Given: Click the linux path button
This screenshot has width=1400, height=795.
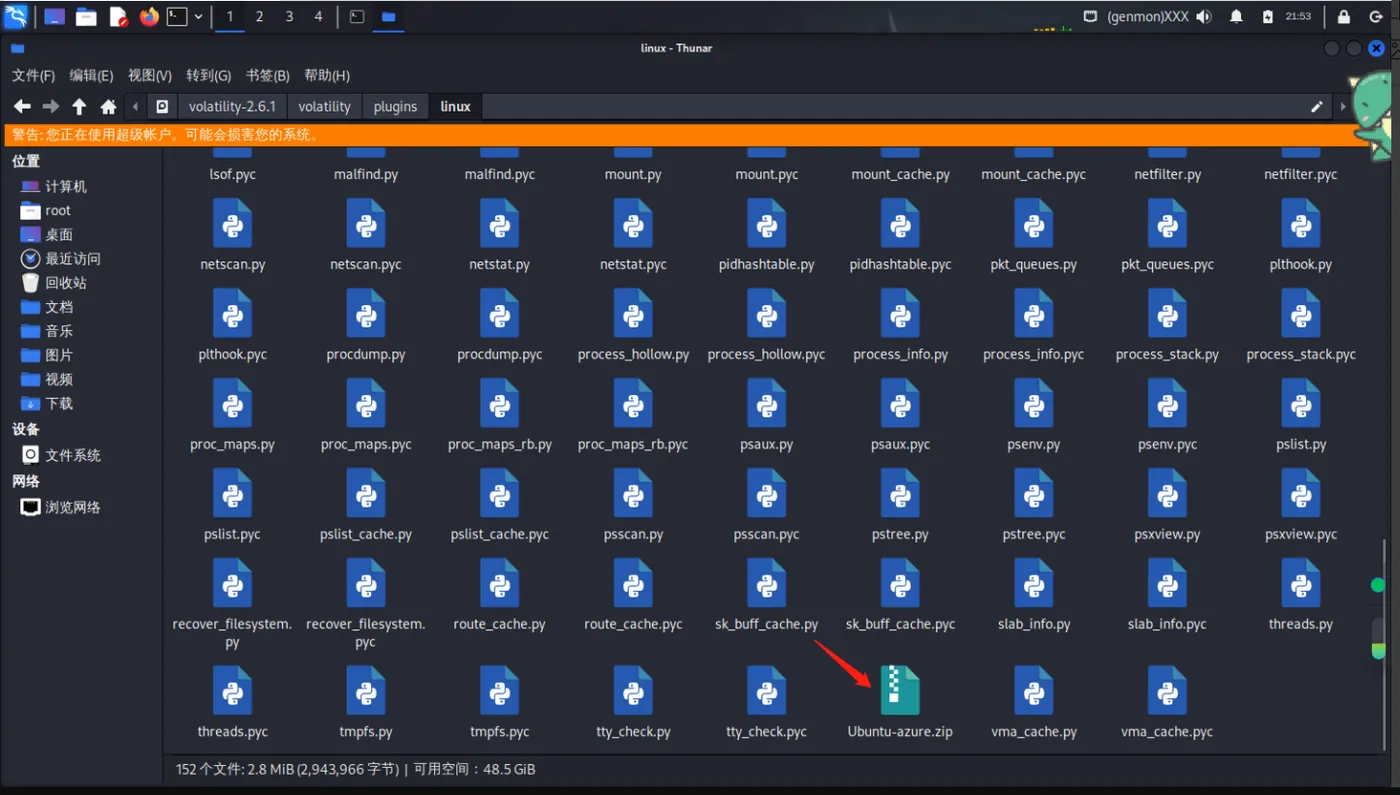Looking at the screenshot, I should point(455,106).
